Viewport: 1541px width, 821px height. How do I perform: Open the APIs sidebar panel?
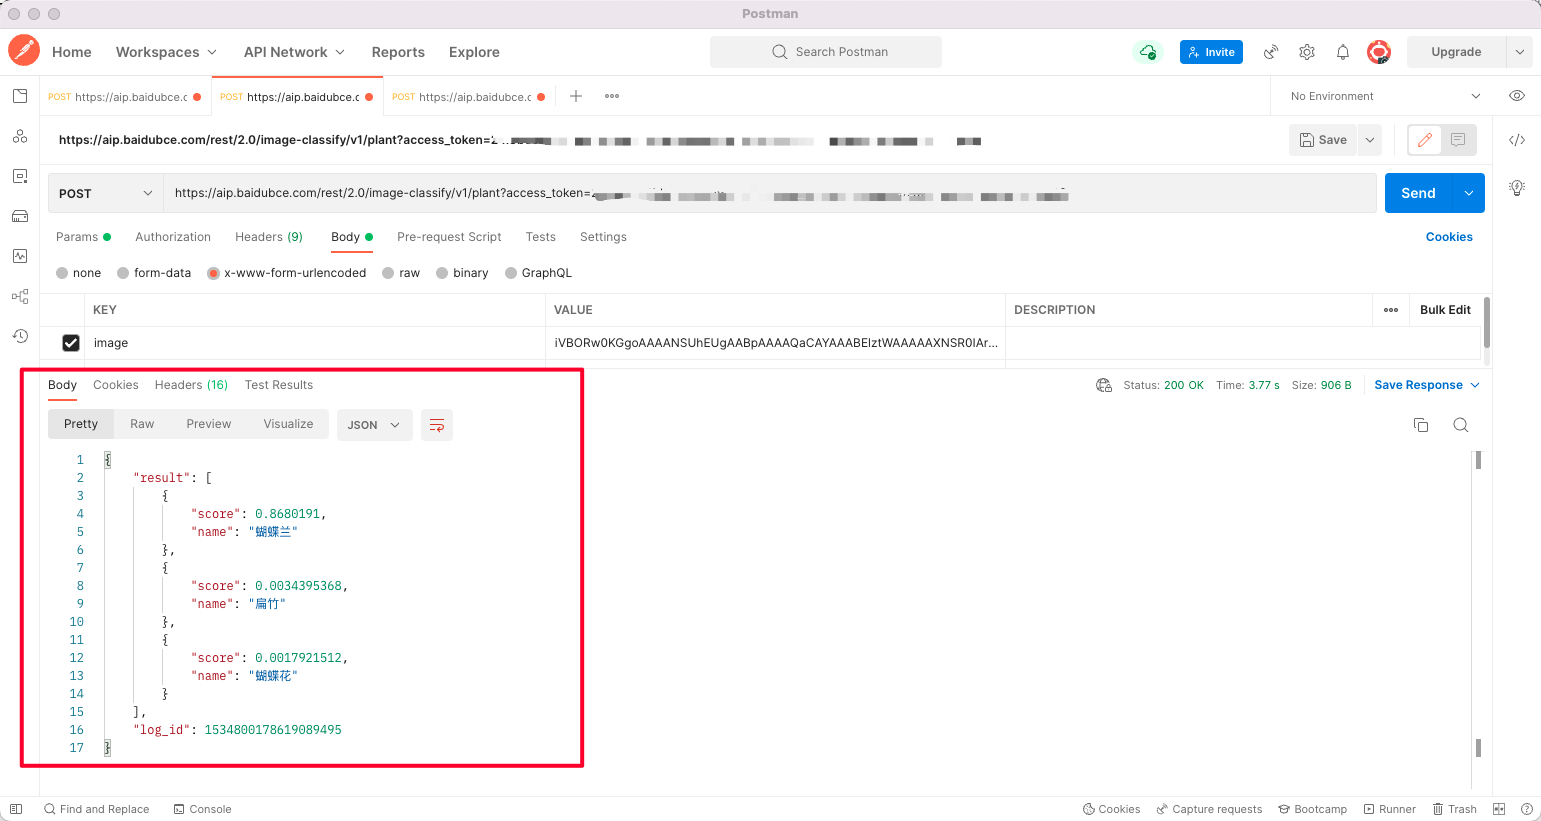coord(20,136)
